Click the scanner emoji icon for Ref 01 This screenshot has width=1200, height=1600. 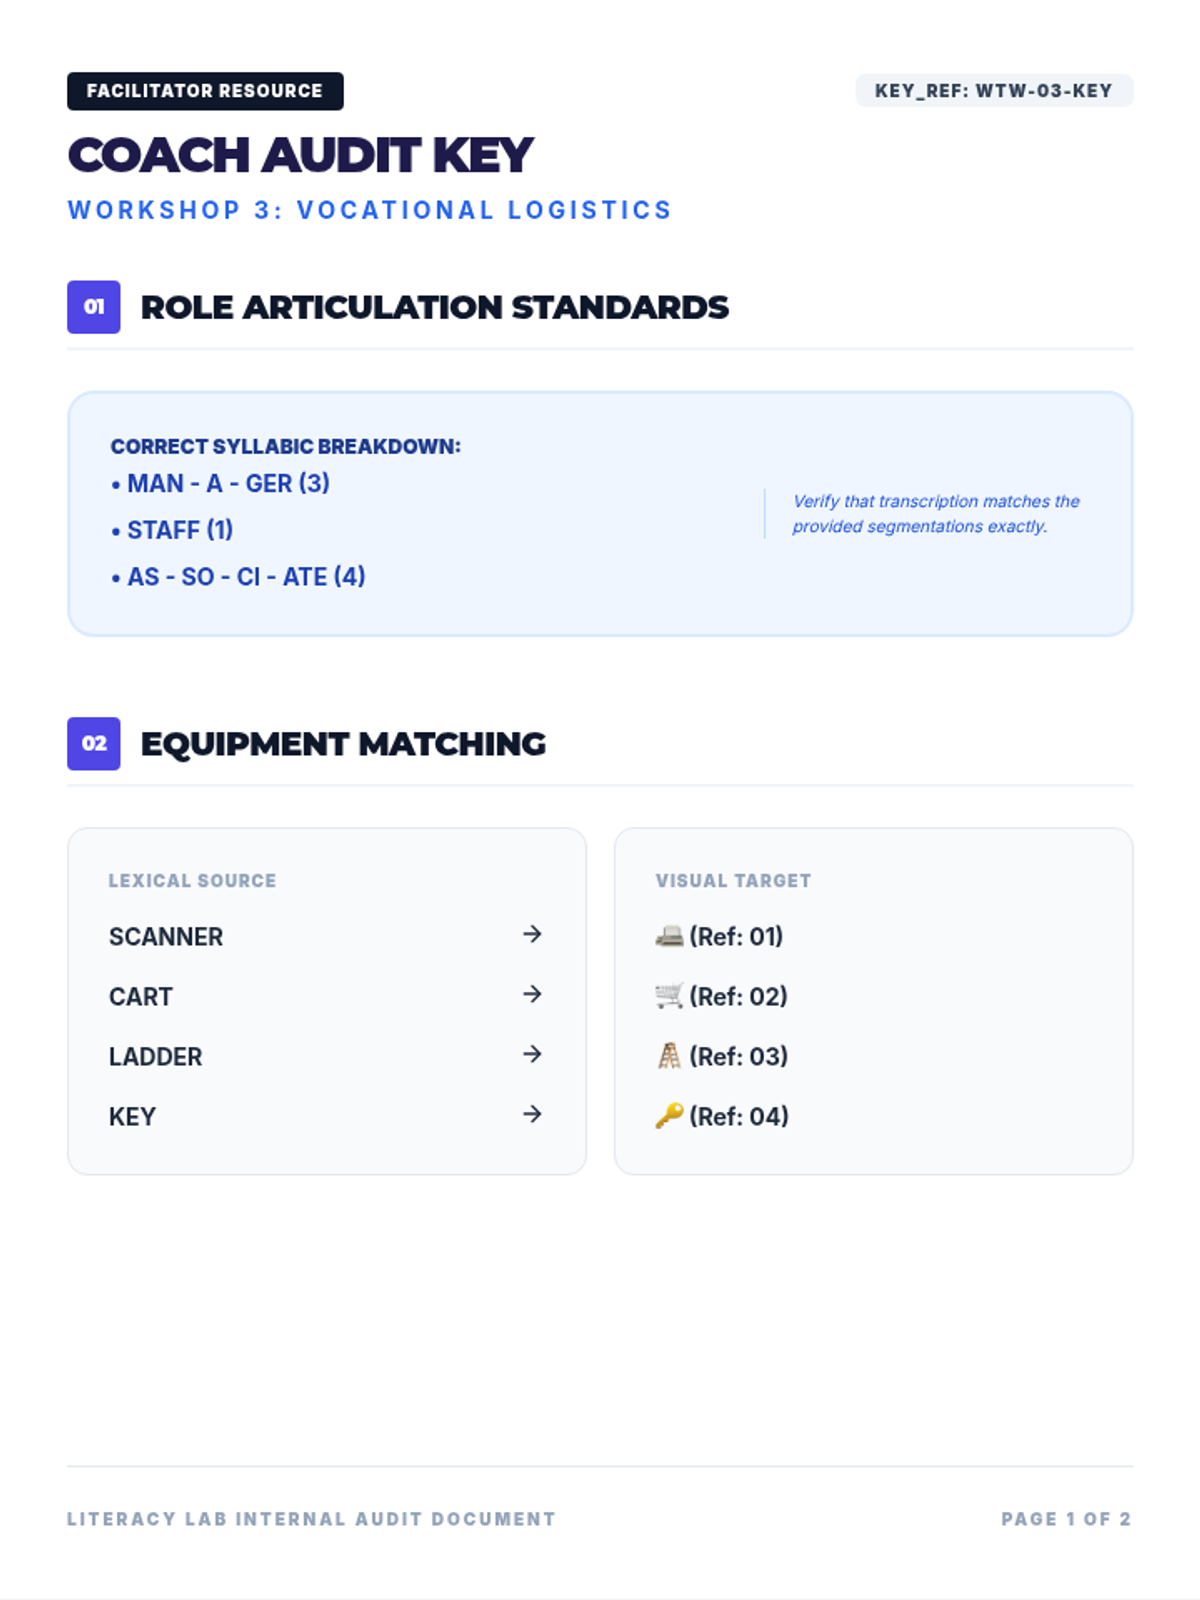(x=669, y=936)
